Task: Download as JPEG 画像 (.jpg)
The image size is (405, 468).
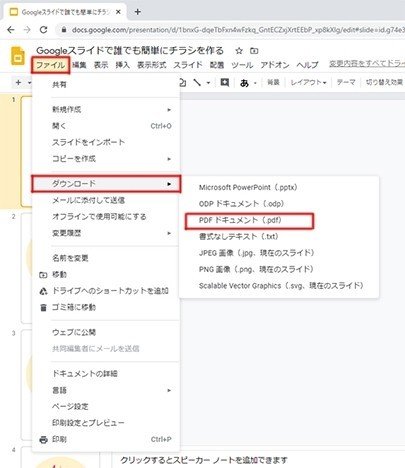Action: click(x=279, y=253)
